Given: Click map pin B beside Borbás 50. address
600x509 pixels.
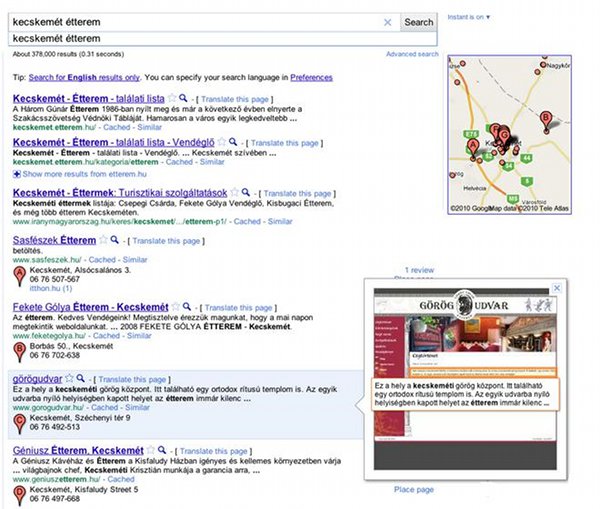Looking at the screenshot, I should [20, 352].
